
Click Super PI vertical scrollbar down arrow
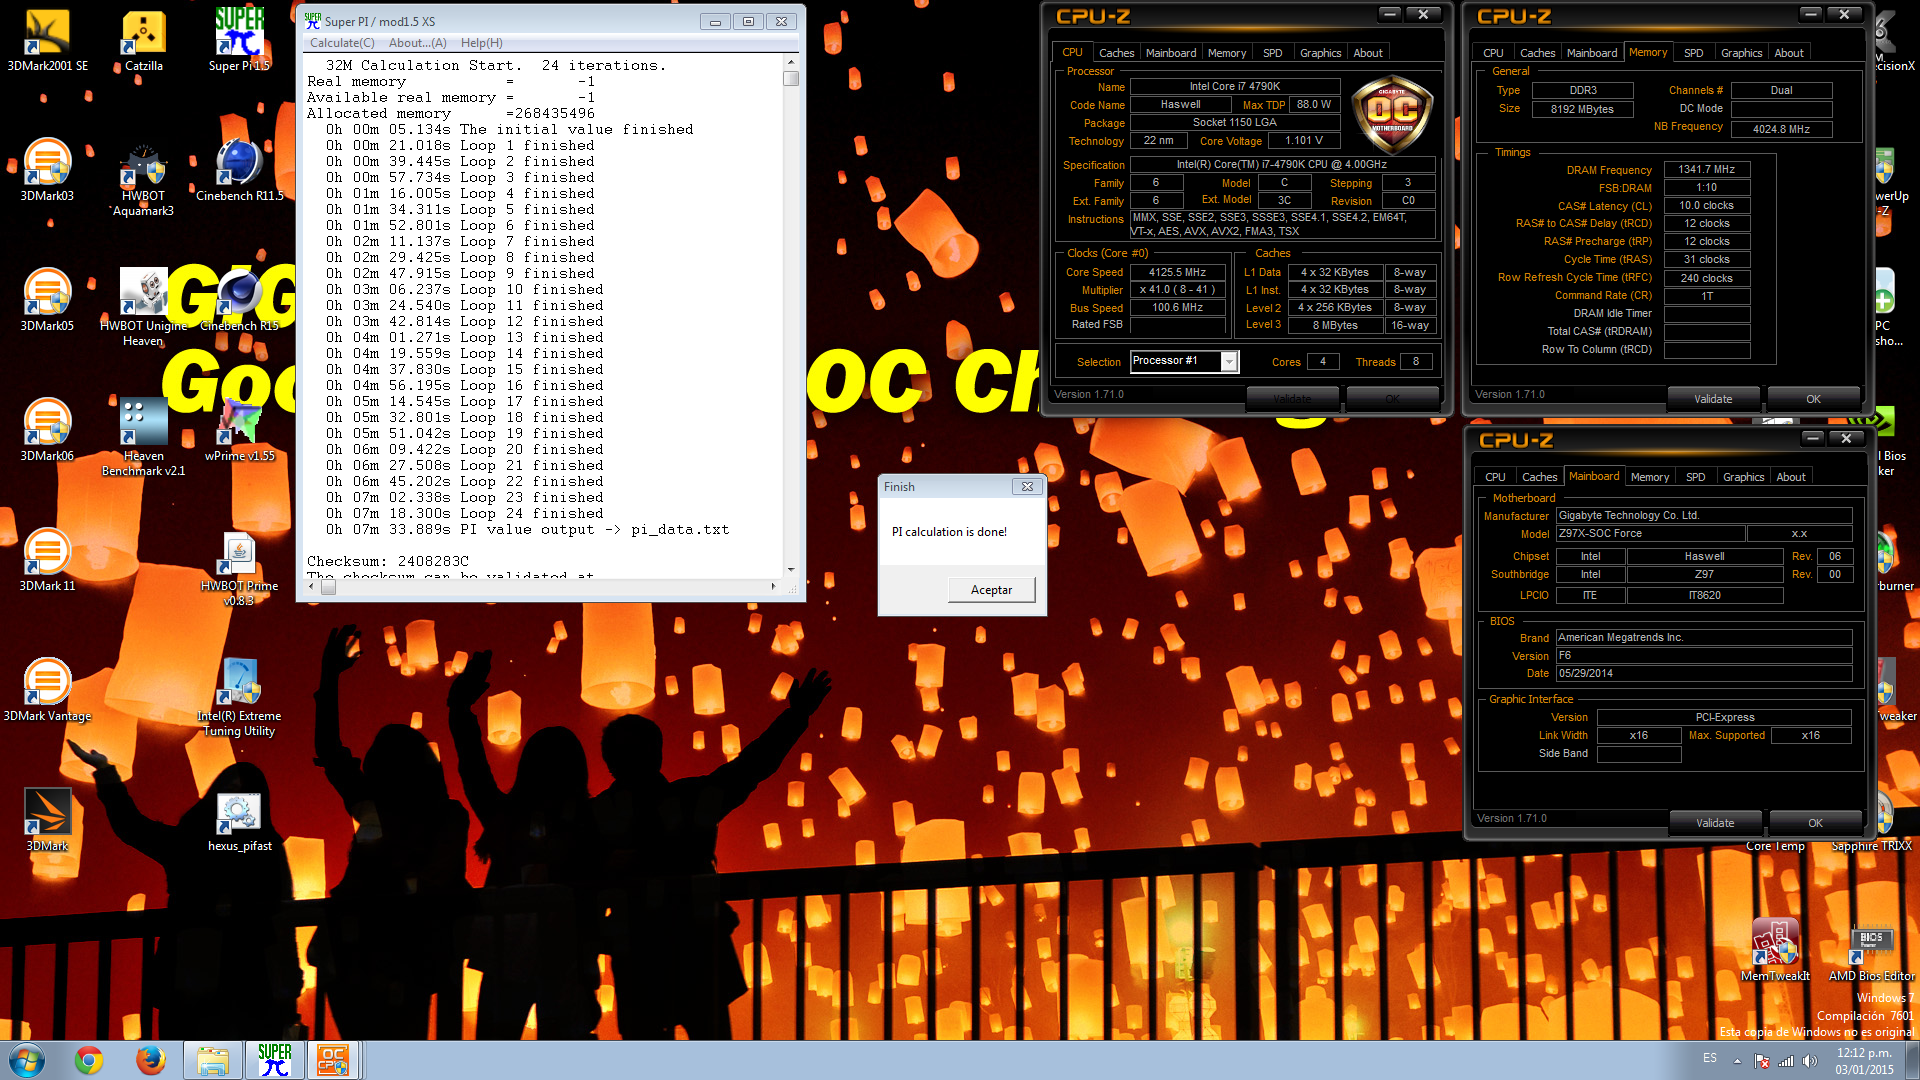791,570
